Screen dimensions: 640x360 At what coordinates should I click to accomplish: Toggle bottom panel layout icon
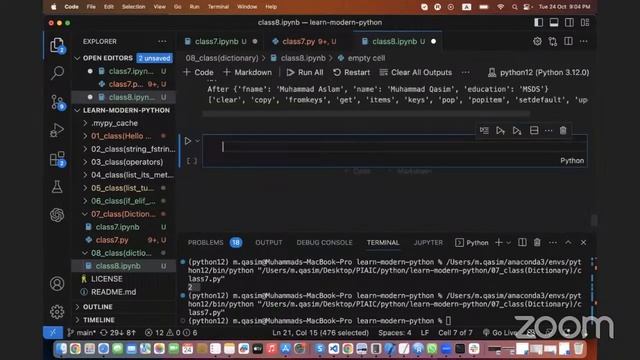pyautogui.click(x=553, y=22)
